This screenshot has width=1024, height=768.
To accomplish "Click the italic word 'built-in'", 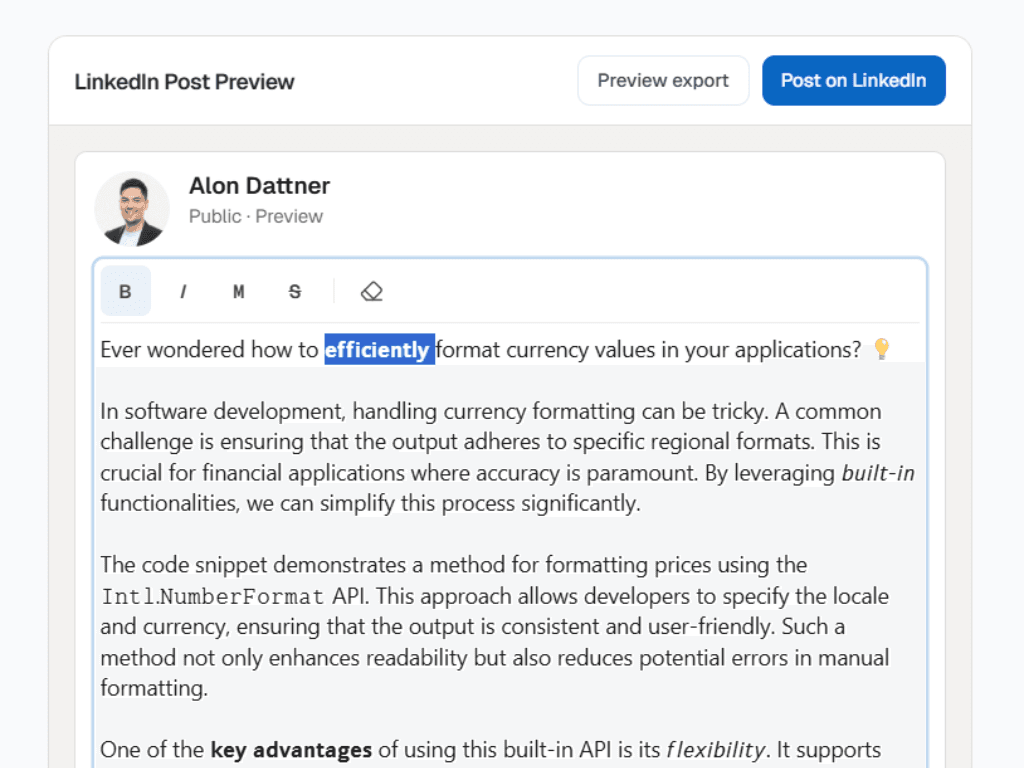I will pyautogui.click(x=878, y=472).
